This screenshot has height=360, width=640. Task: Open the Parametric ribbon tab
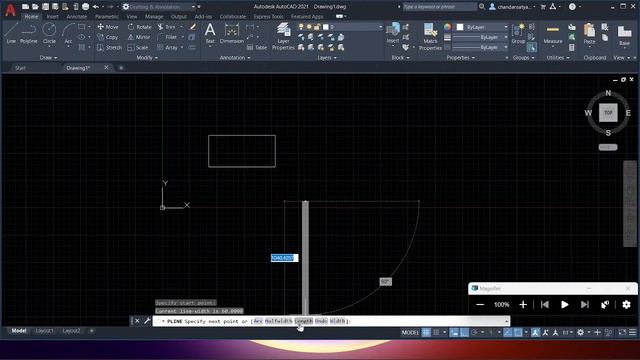[107, 17]
